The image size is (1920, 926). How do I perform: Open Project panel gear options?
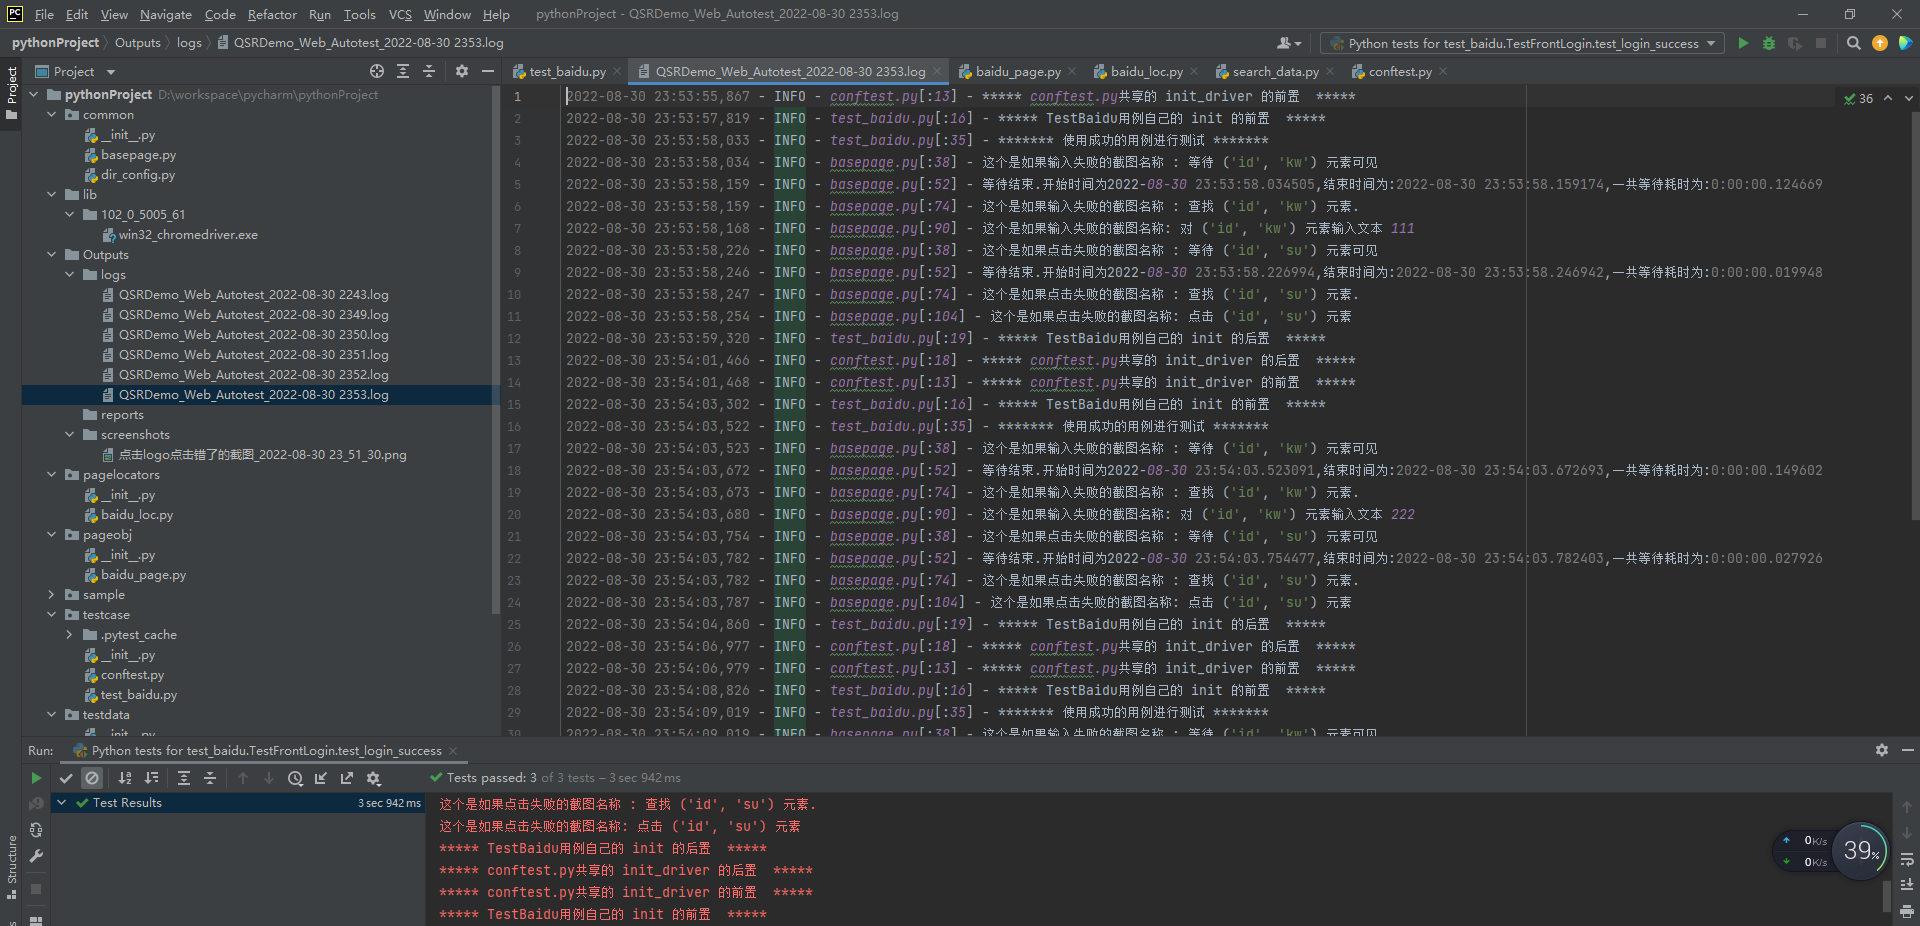click(461, 71)
